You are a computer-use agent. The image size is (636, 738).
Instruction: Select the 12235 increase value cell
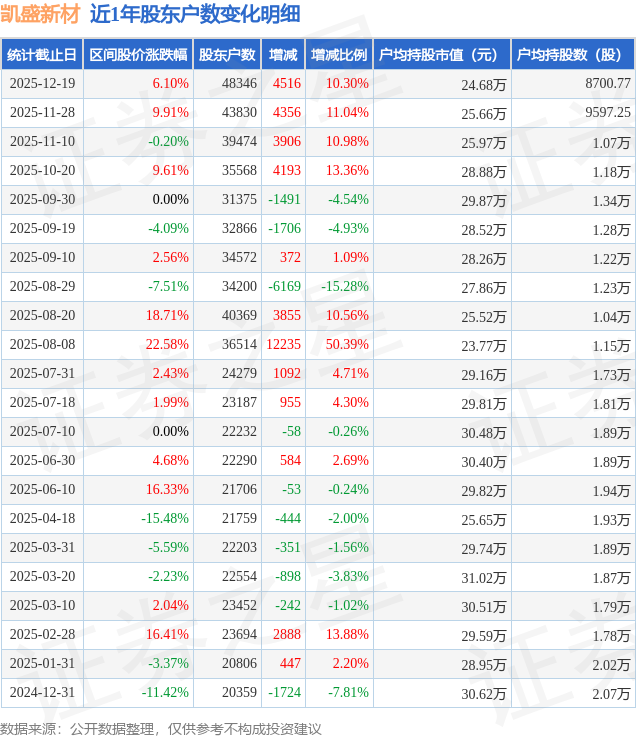click(282, 345)
